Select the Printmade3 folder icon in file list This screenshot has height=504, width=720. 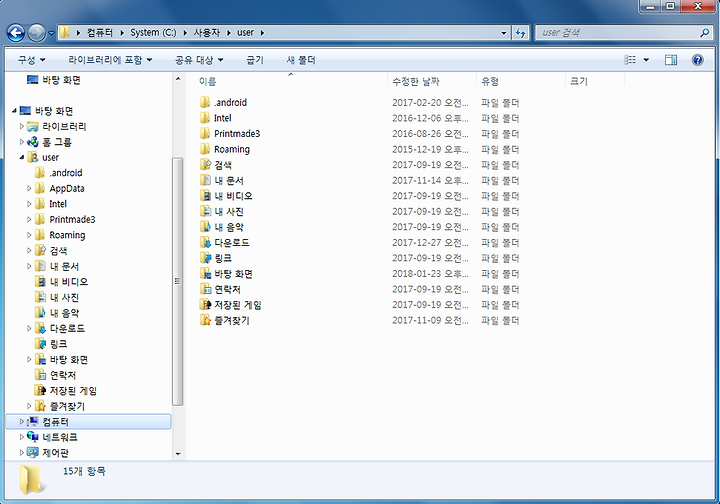tap(205, 134)
